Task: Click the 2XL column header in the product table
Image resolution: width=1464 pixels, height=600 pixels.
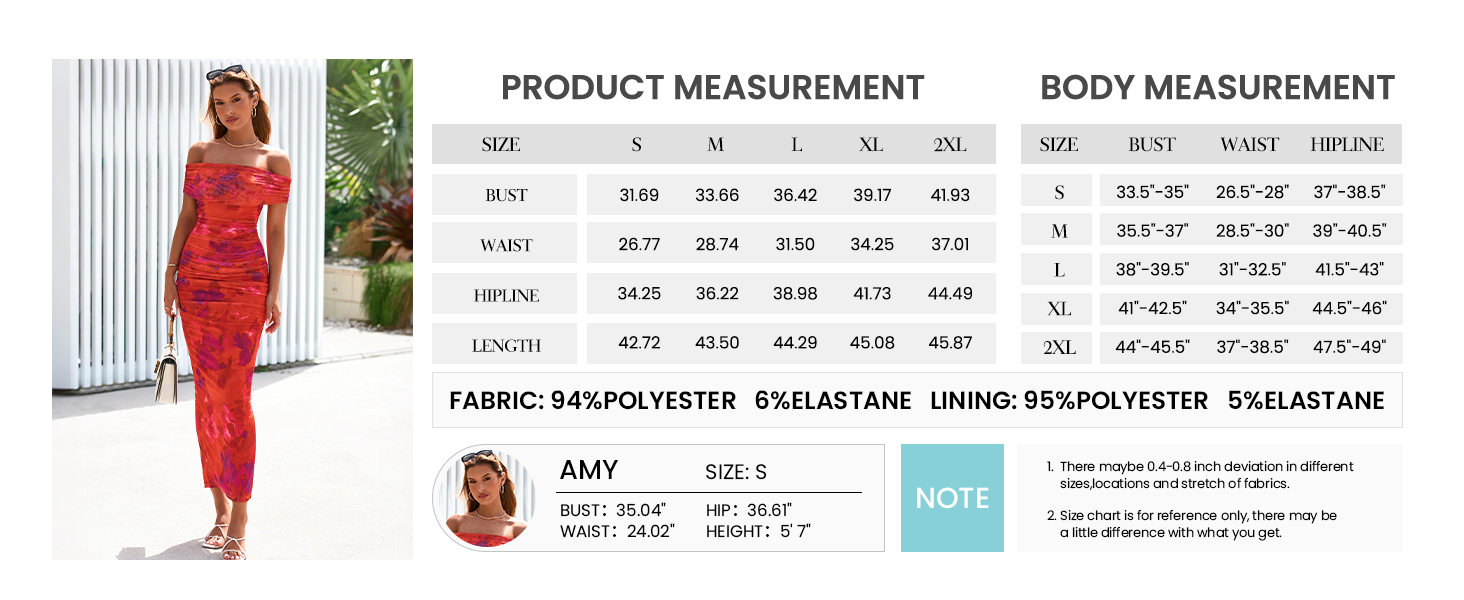Action: [950, 144]
